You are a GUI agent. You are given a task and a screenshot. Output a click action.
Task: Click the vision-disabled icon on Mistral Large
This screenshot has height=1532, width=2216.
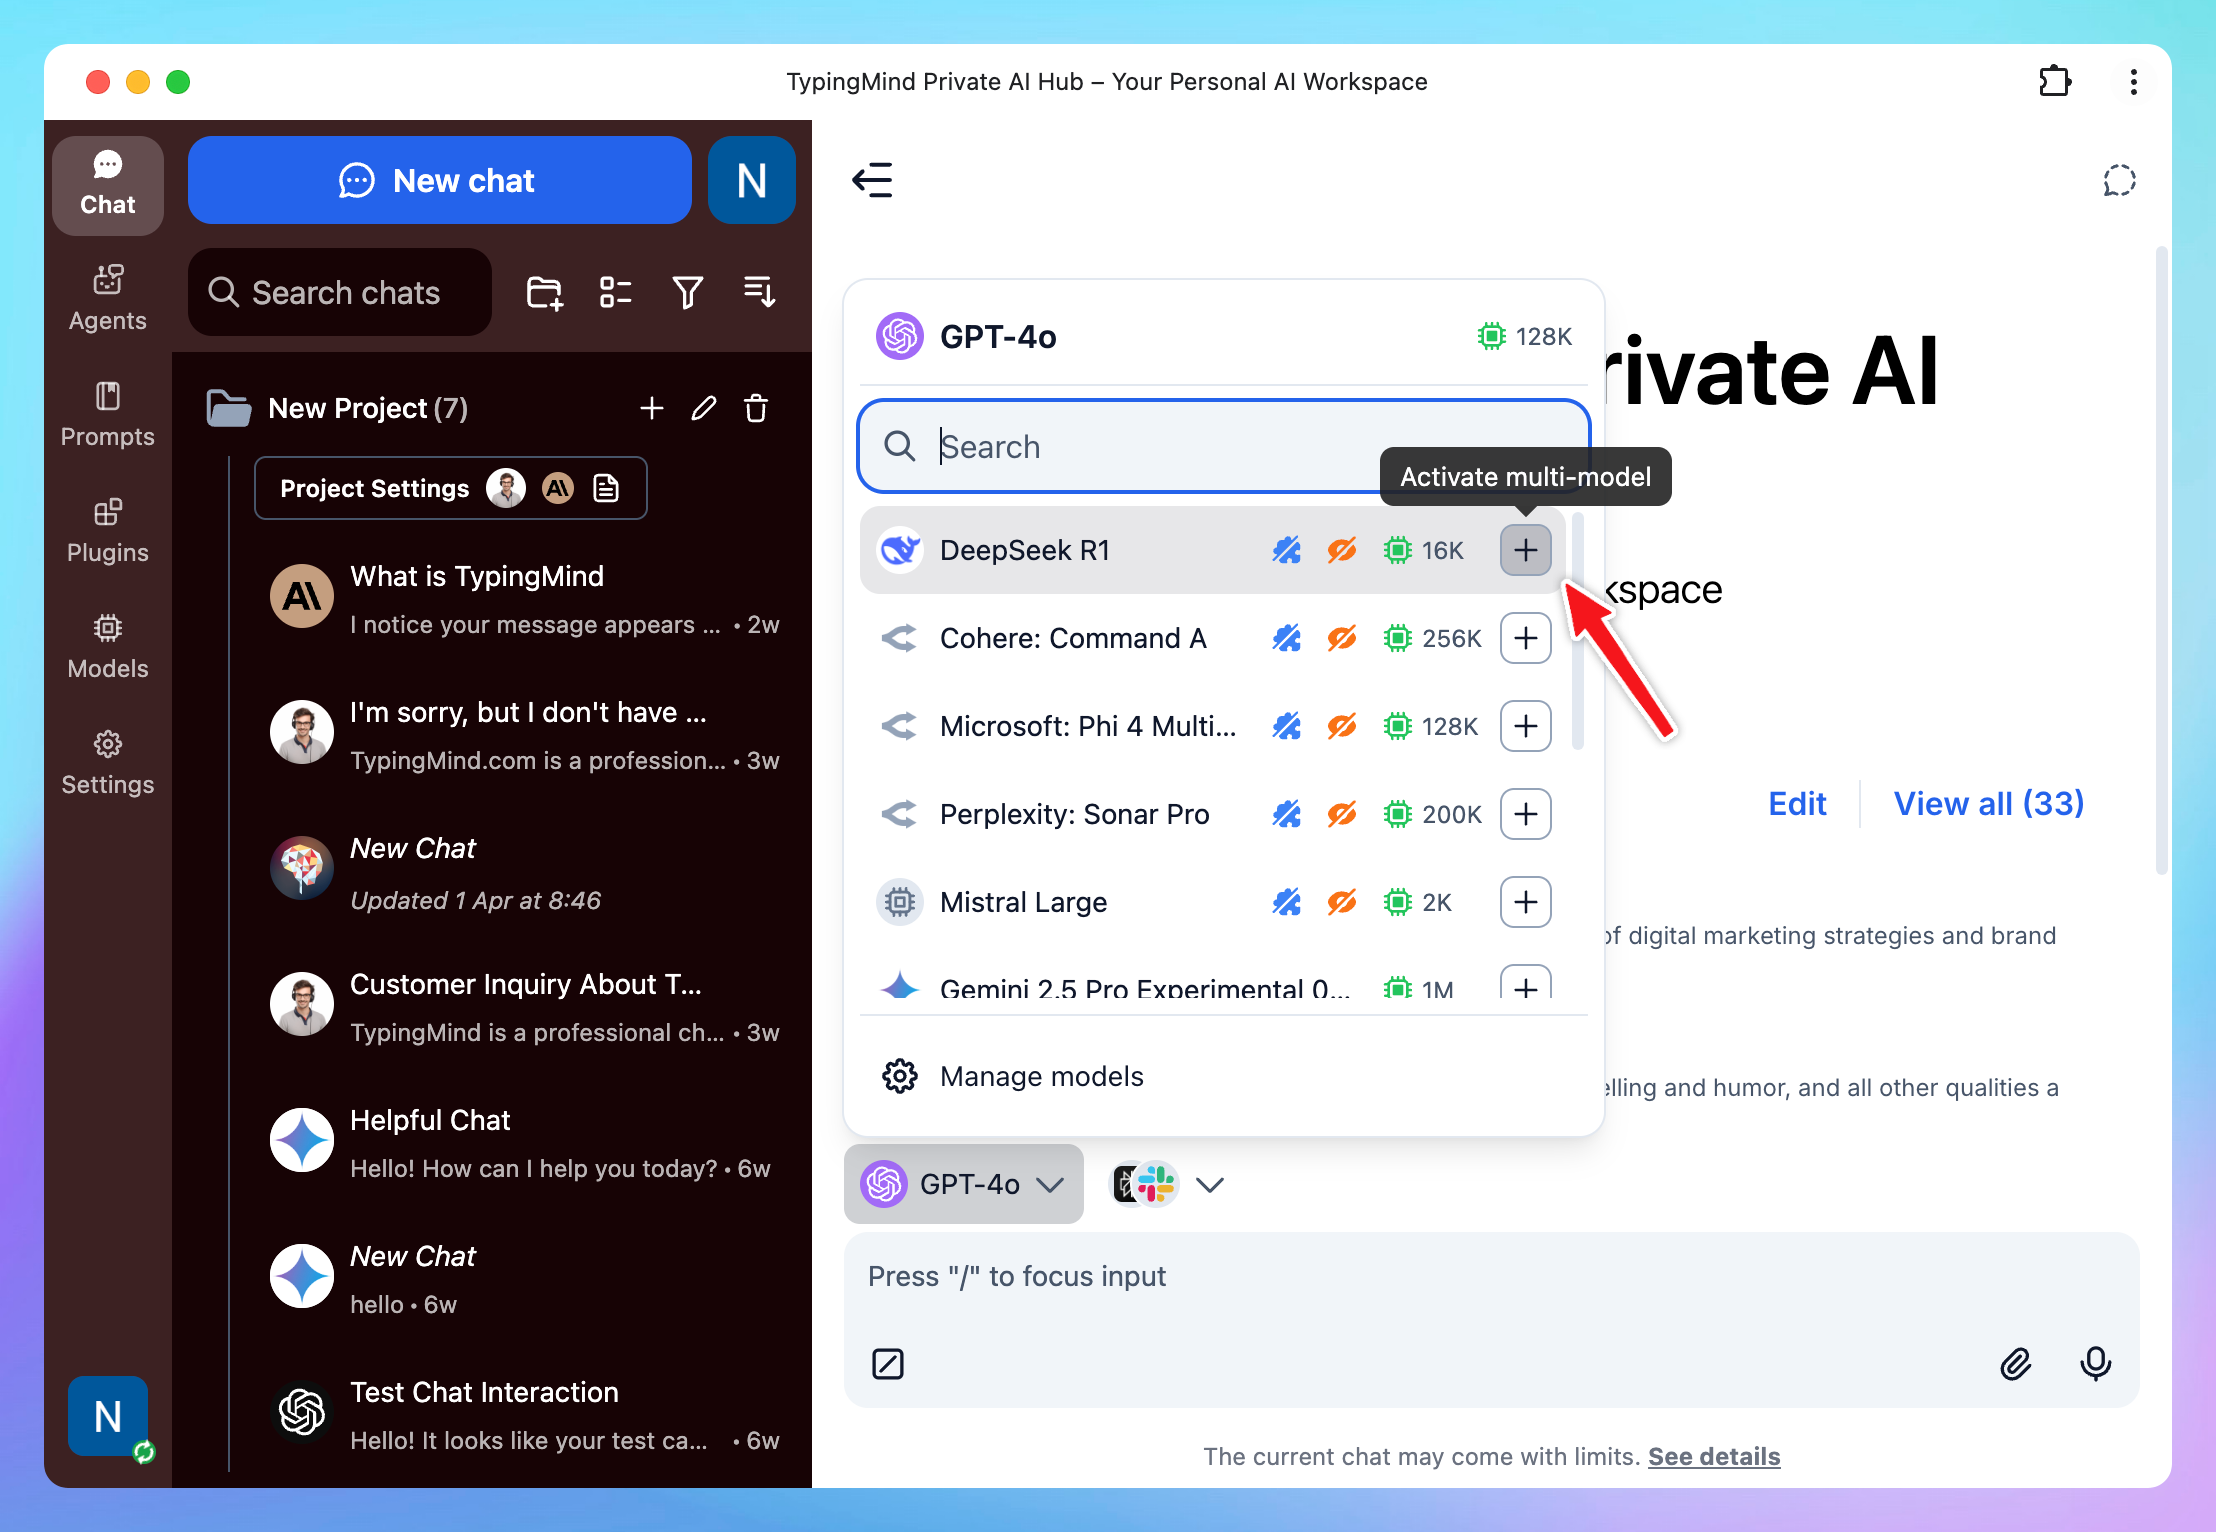tap(1341, 902)
